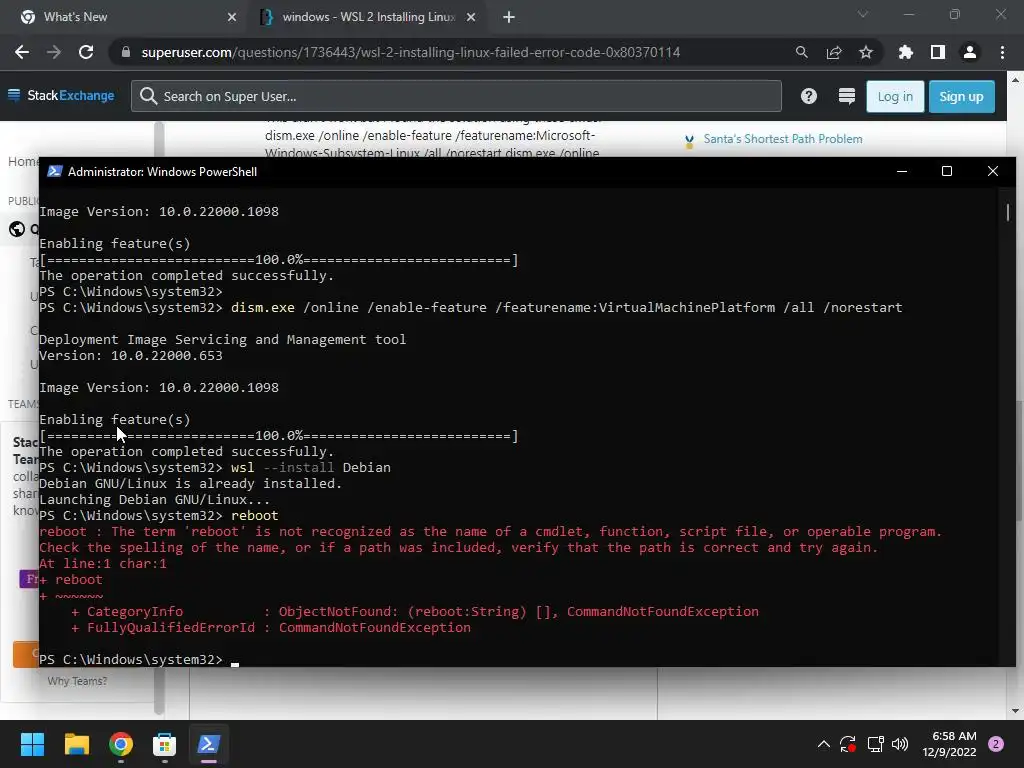Image resolution: width=1024 pixels, height=768 pixels.
Task: Show hidden system tray icons
Action: click(x=824, y=744)
